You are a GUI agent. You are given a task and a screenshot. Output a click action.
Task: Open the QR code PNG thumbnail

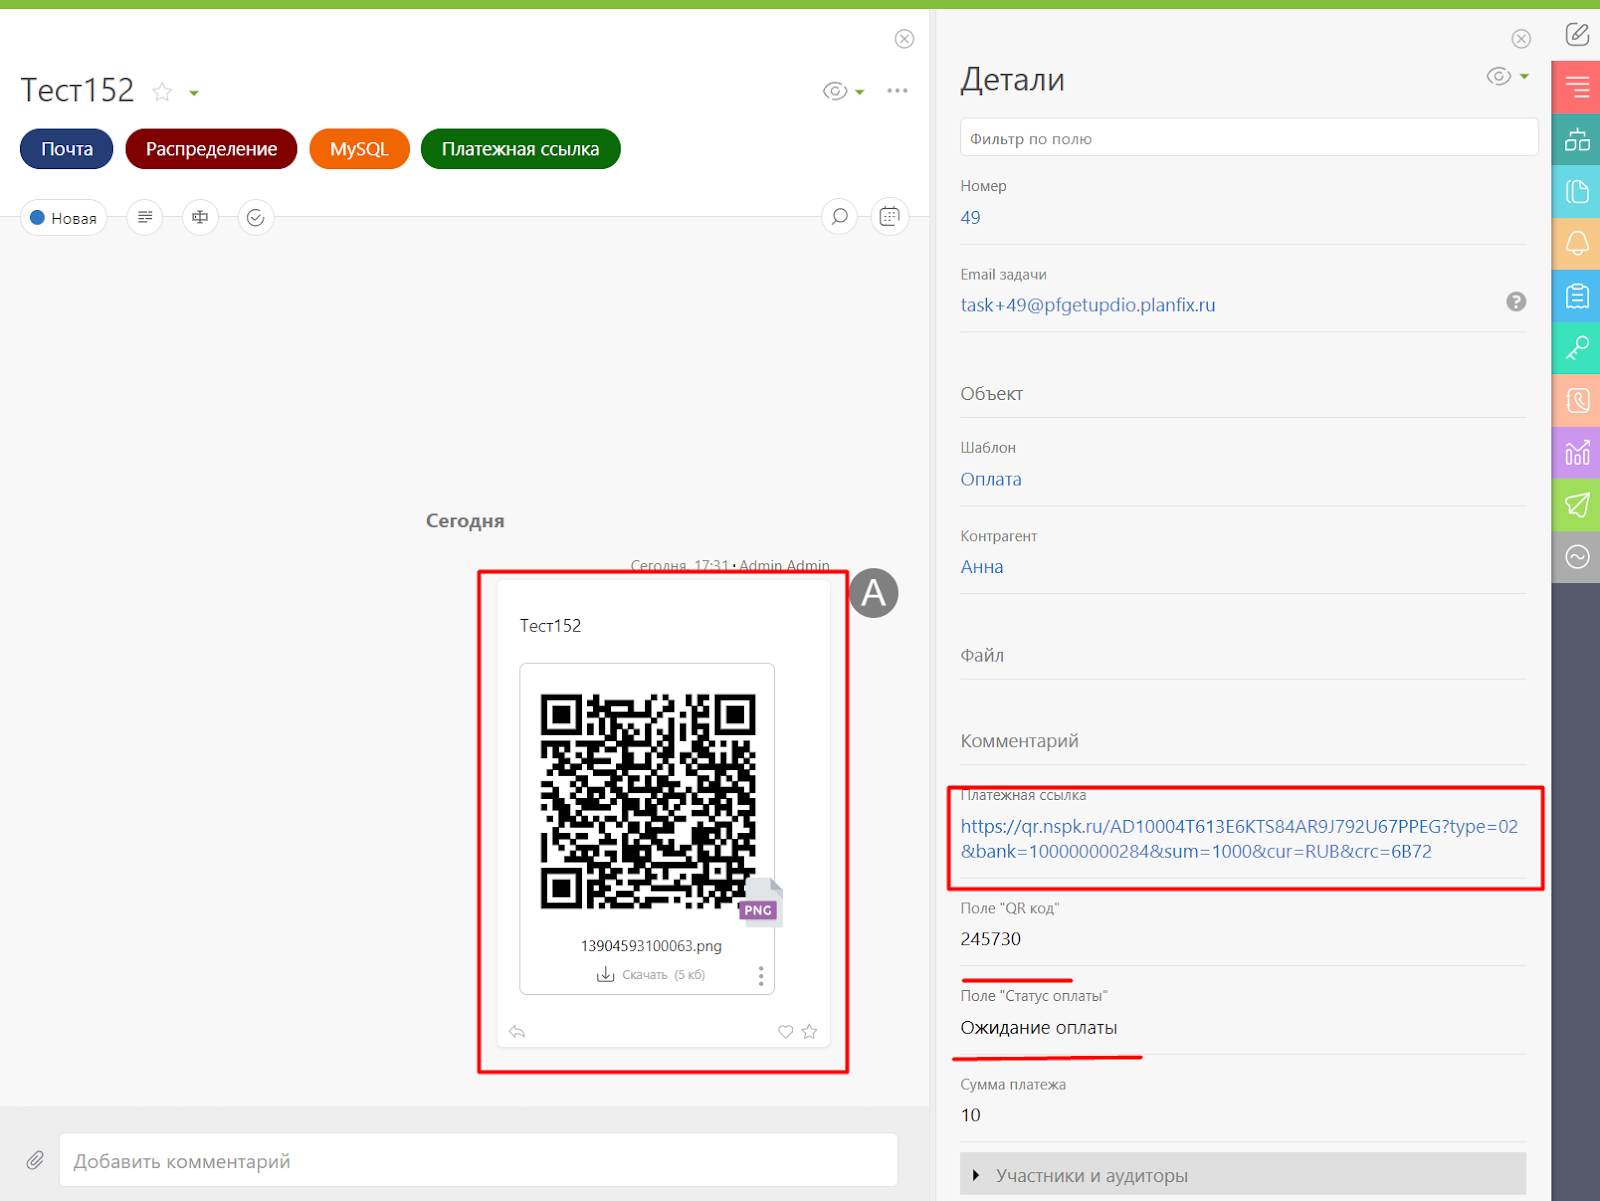point(648,800)
